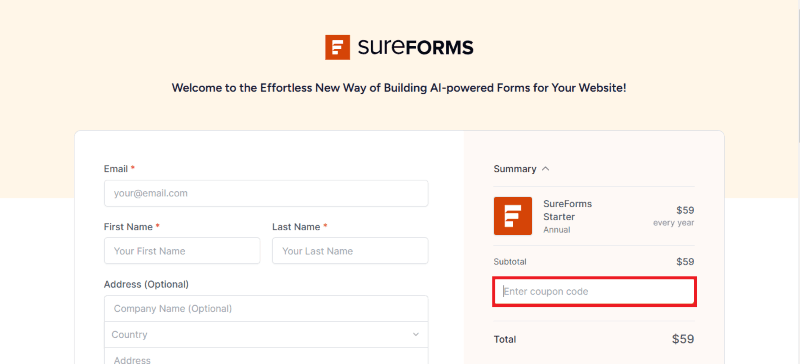
Task: Open the Country dropdown arrow
Action: point(416,335)
